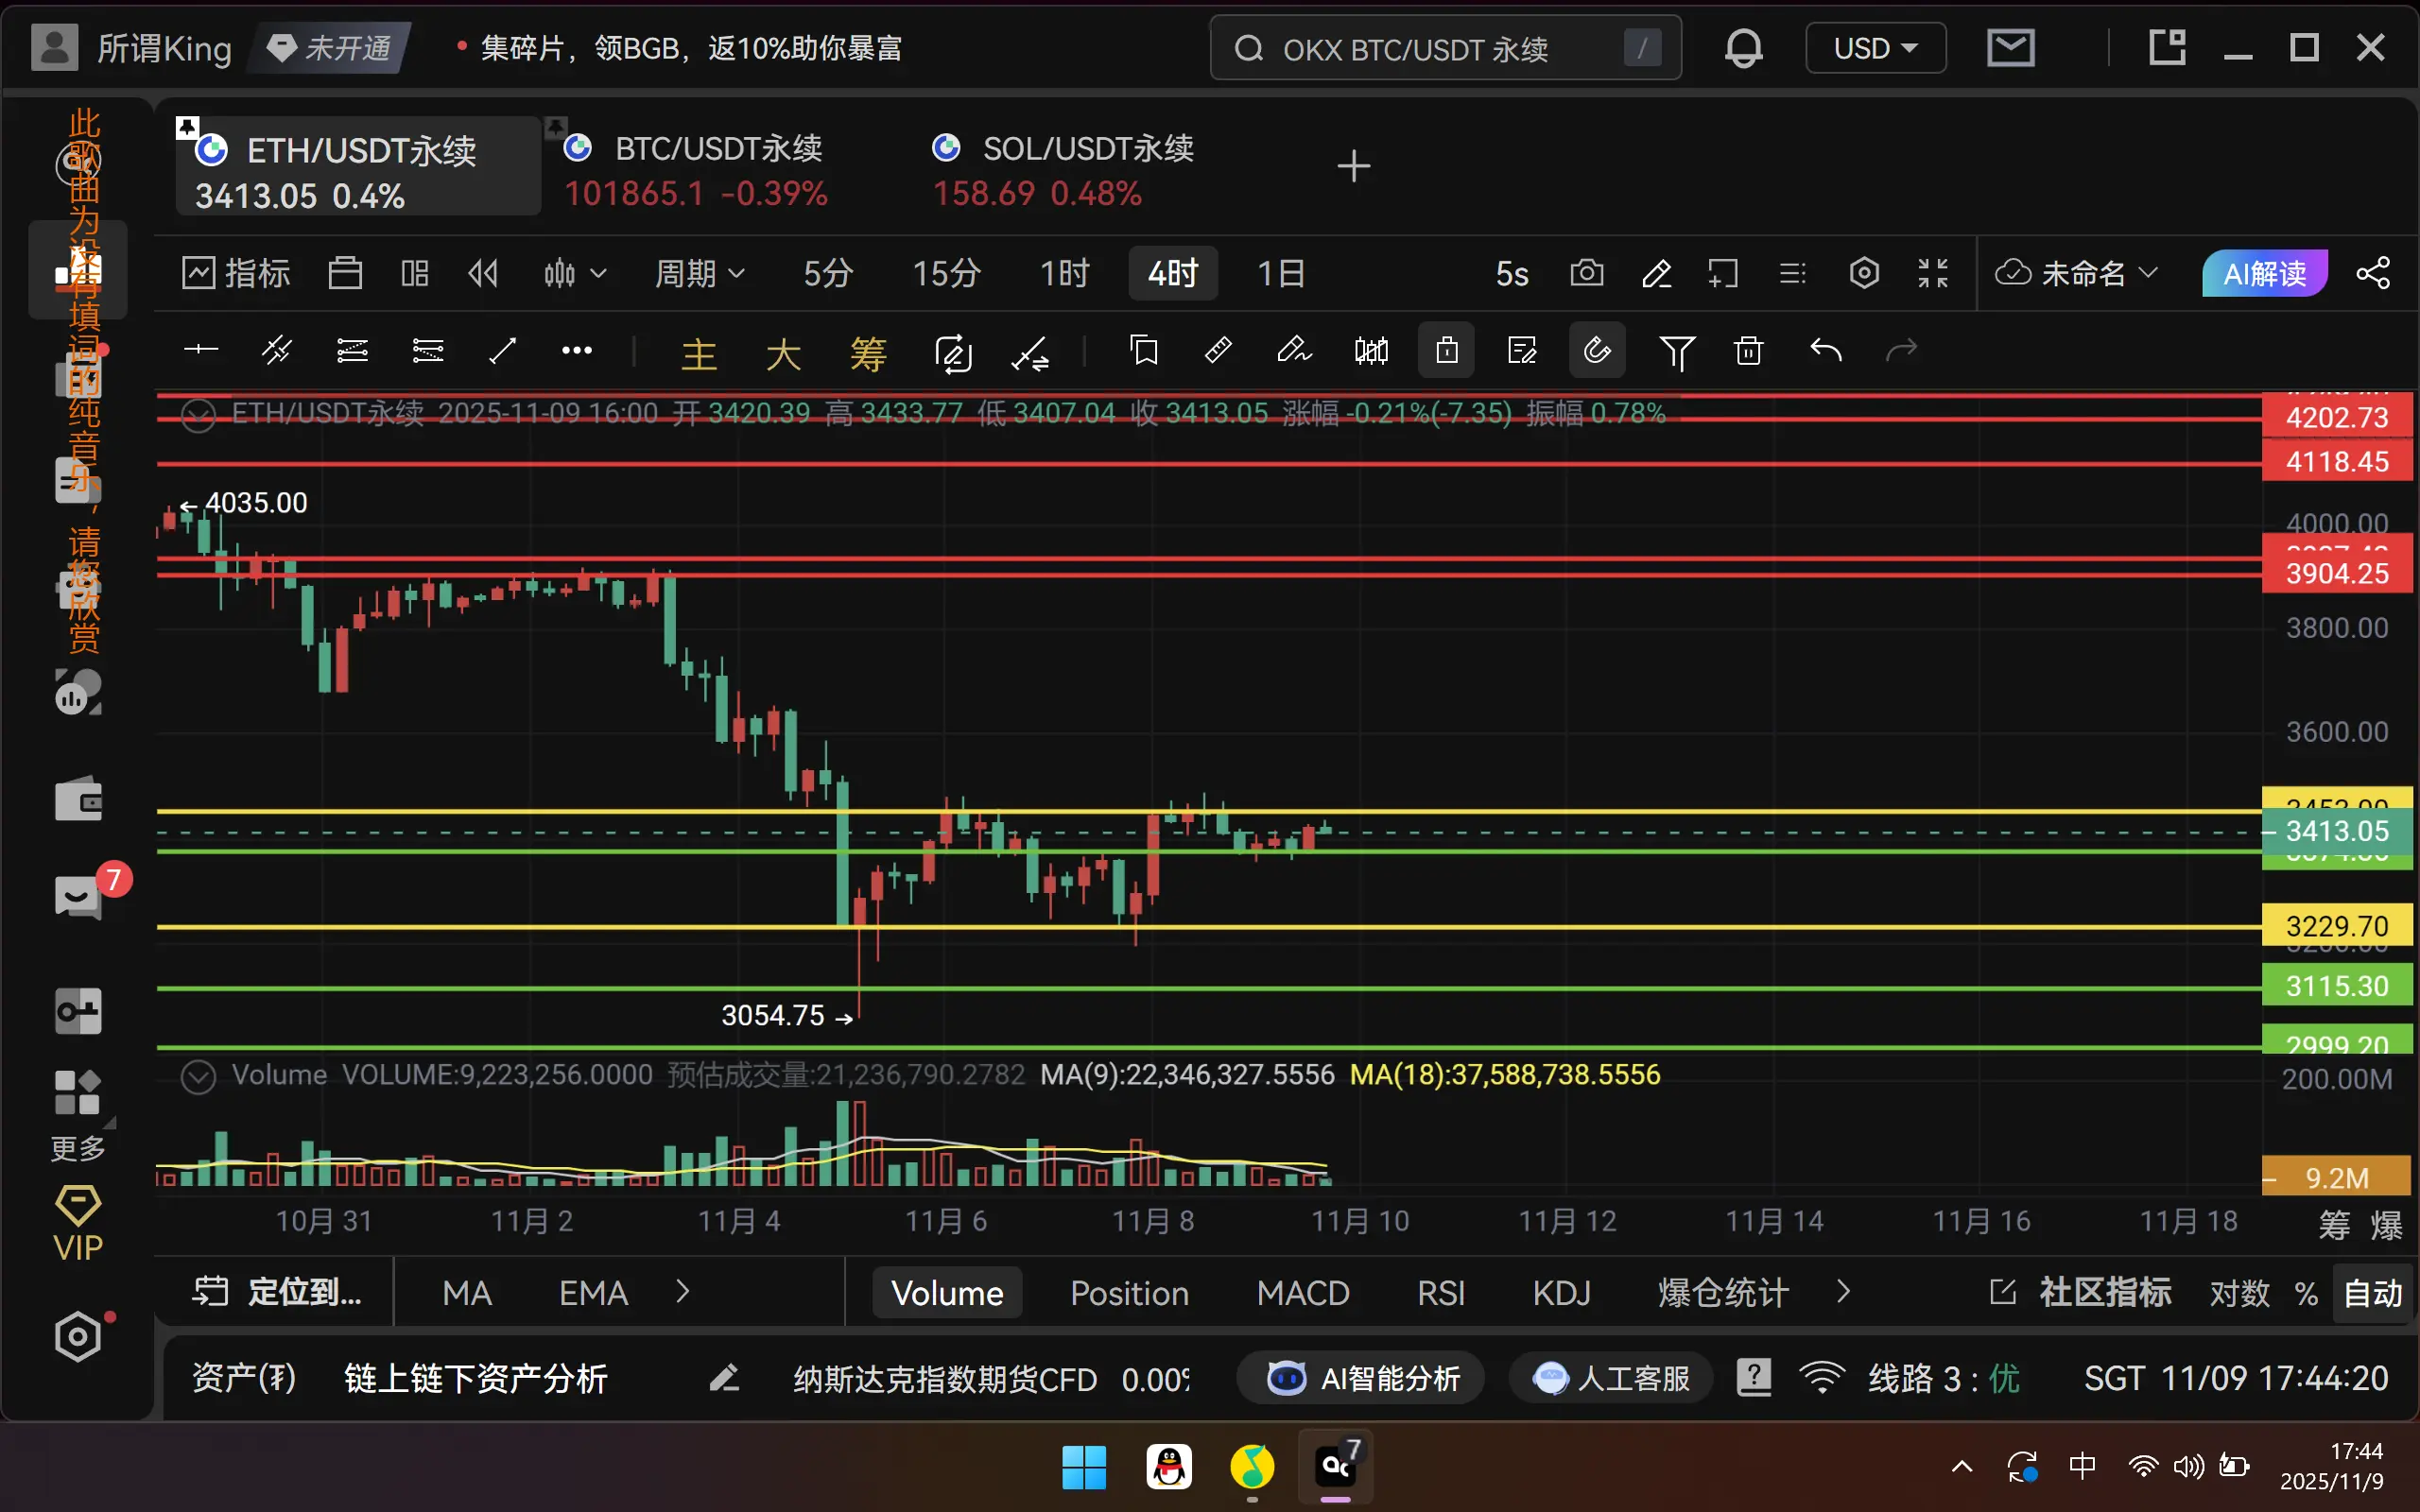Open 人工客服 support button

point(1611,1379)
